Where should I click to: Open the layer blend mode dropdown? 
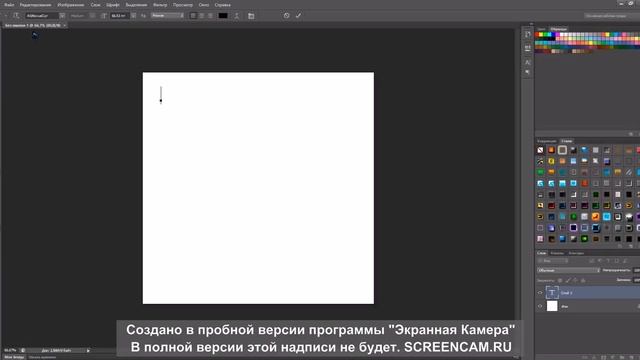coord(569,270)
